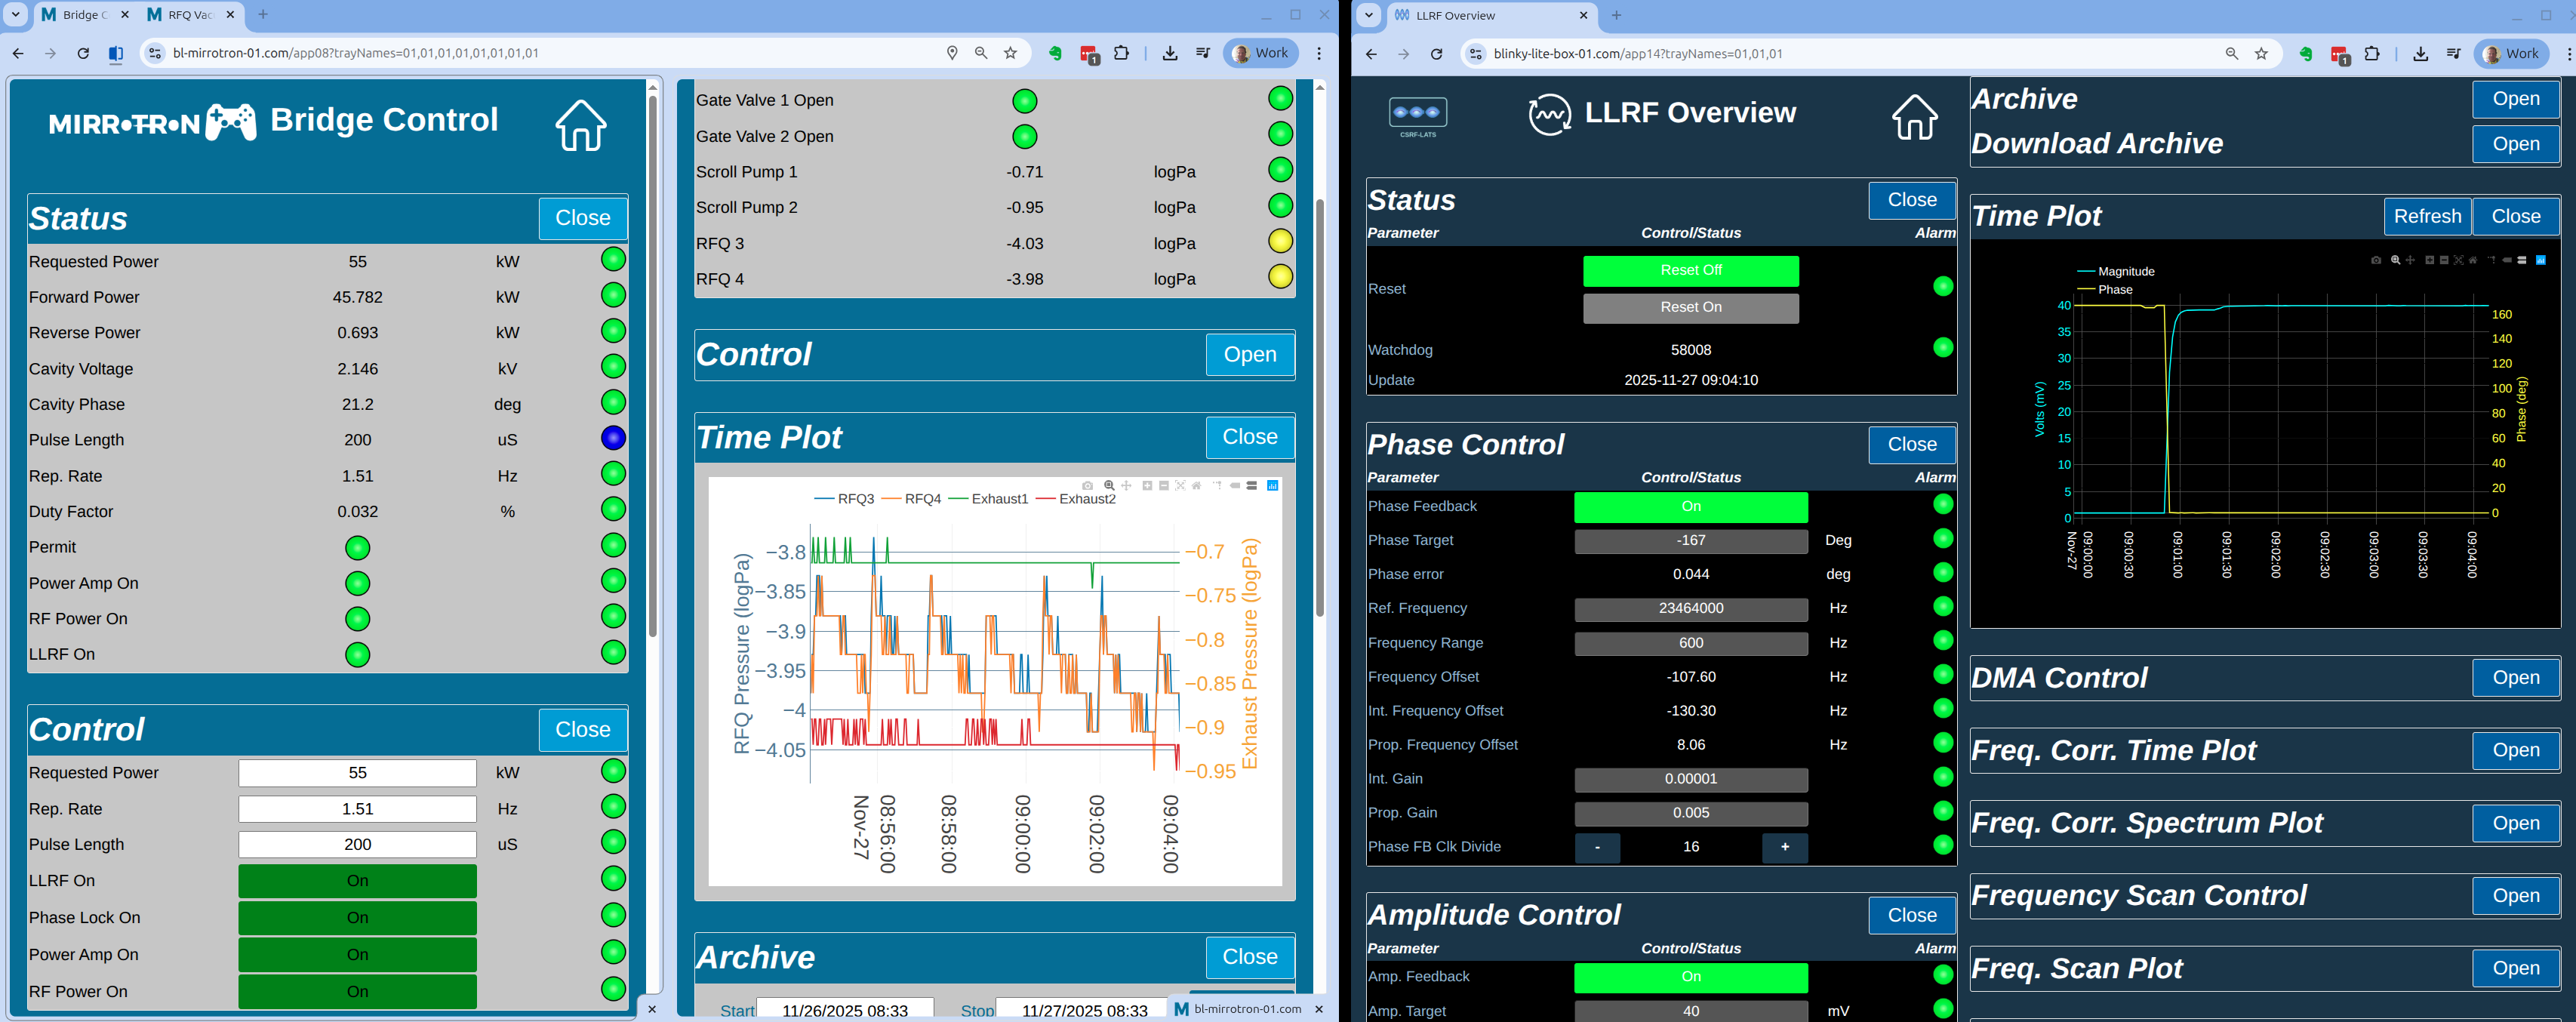This screenshot has height=1022, width=2576.
Task: Toggle Power Amp On control button
Action: click(357, 955)
